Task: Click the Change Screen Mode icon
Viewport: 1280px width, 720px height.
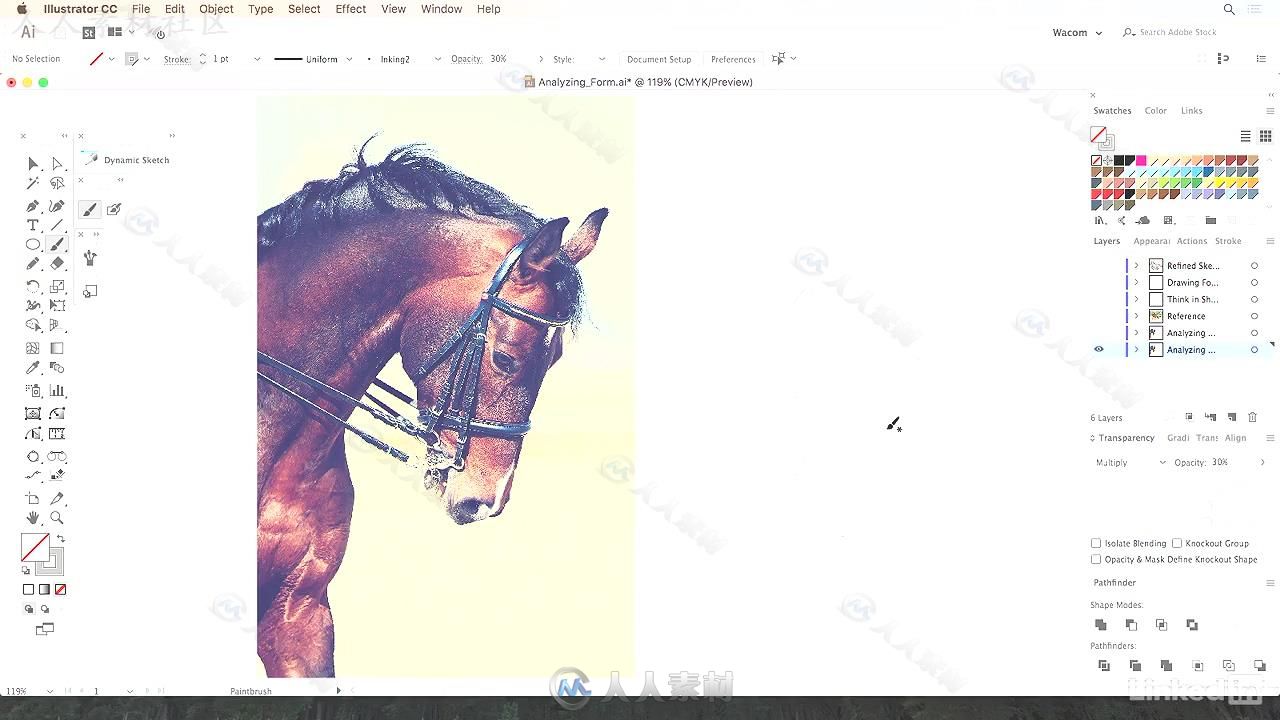Action: (x=45, y=629)
